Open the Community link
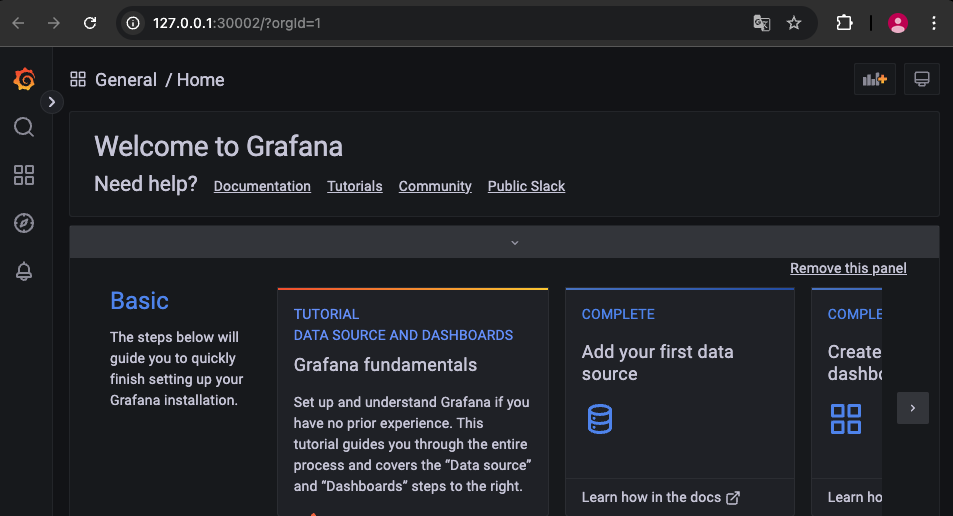953x516 pixels. [x=435, y=186]
